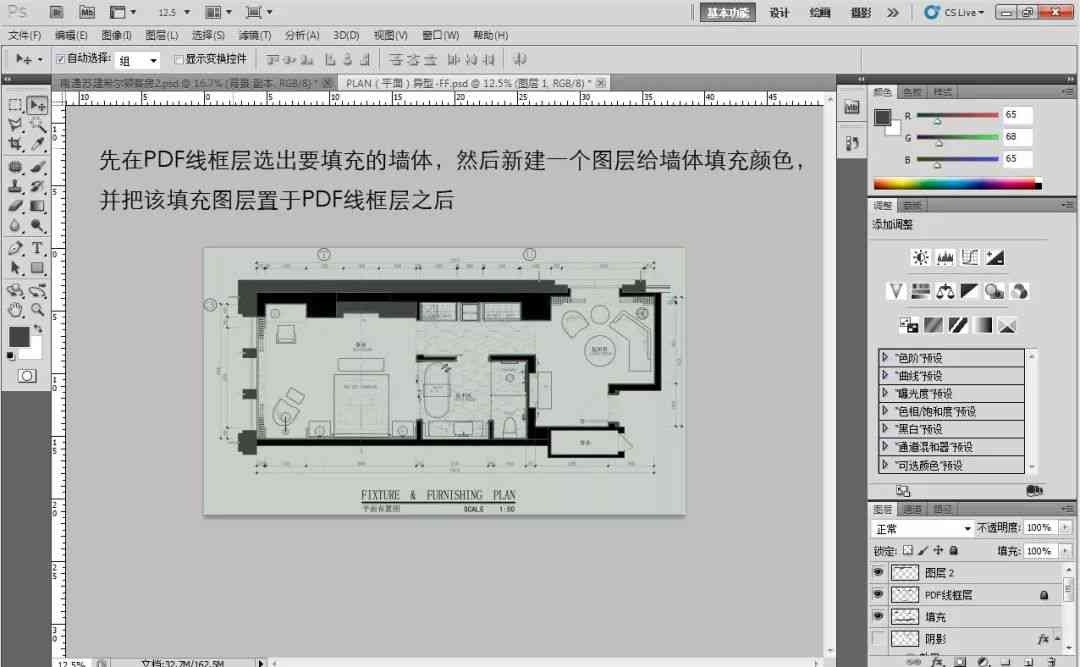Select the Lasso tool

click(x=15, y=125)
